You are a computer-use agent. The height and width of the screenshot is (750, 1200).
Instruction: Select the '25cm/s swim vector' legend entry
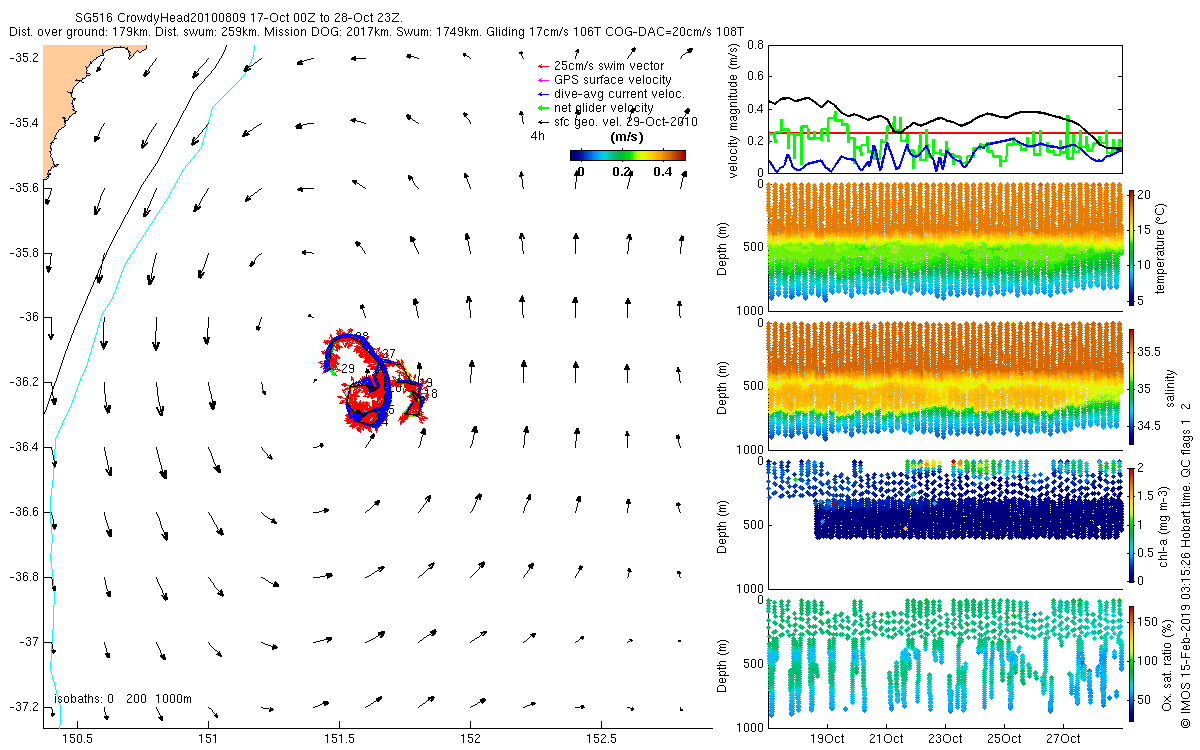pos(607,65)
